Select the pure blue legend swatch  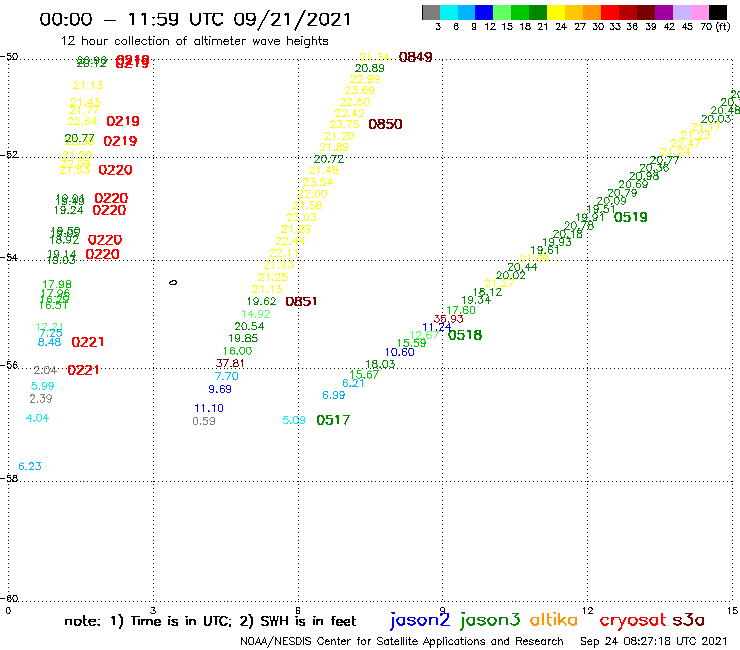coord(485,12)
